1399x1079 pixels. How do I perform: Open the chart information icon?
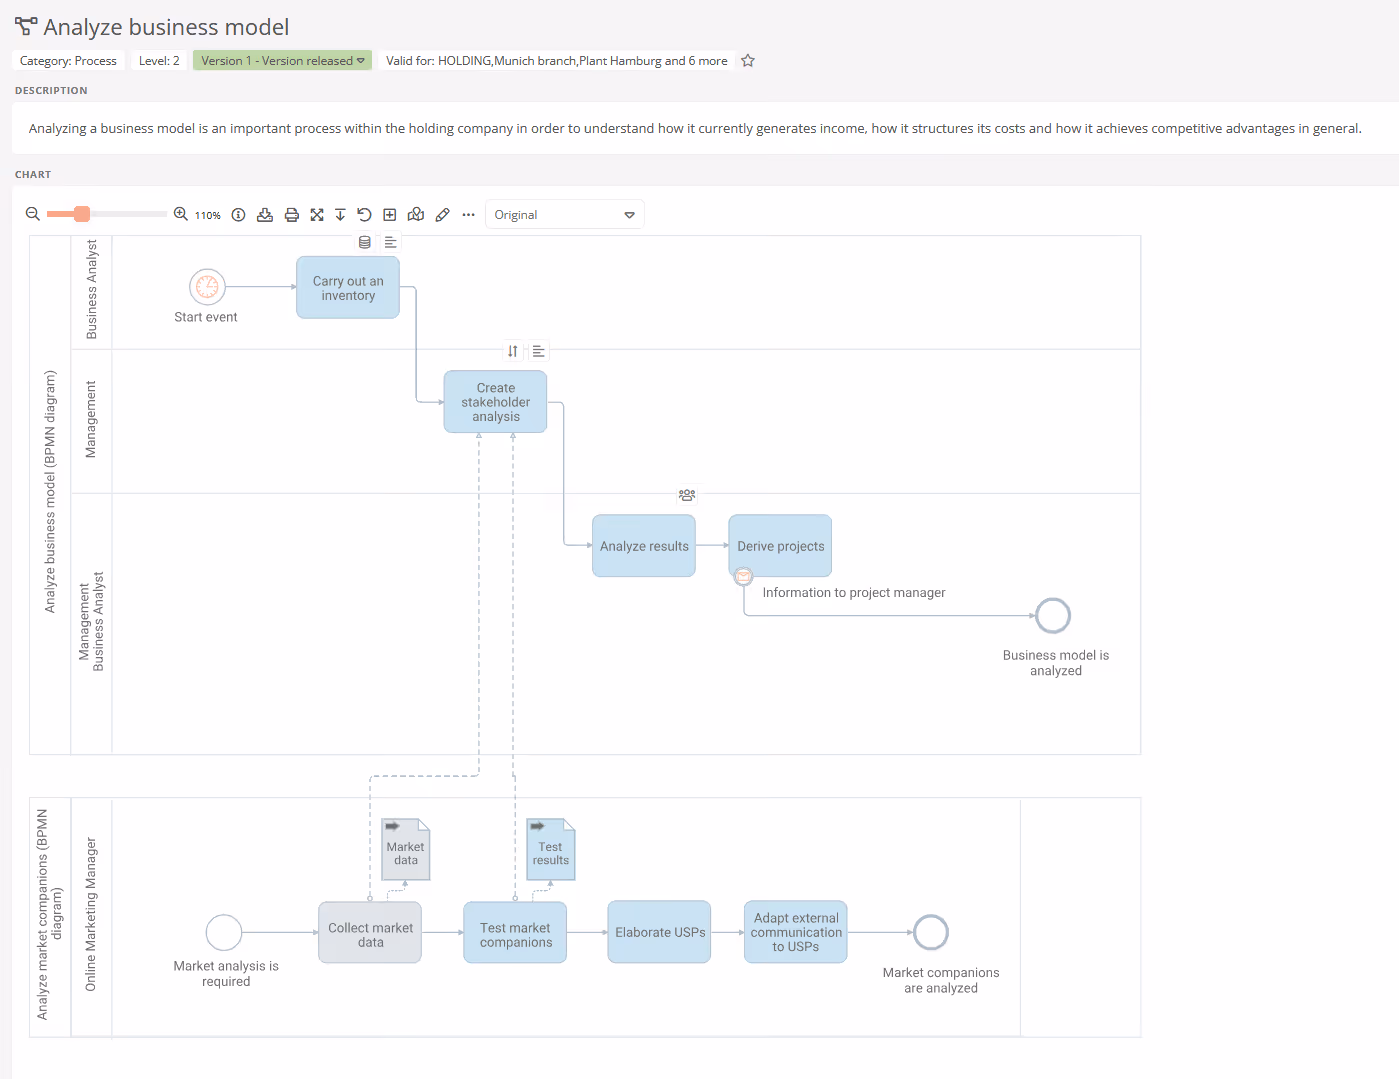coord(238,214)
